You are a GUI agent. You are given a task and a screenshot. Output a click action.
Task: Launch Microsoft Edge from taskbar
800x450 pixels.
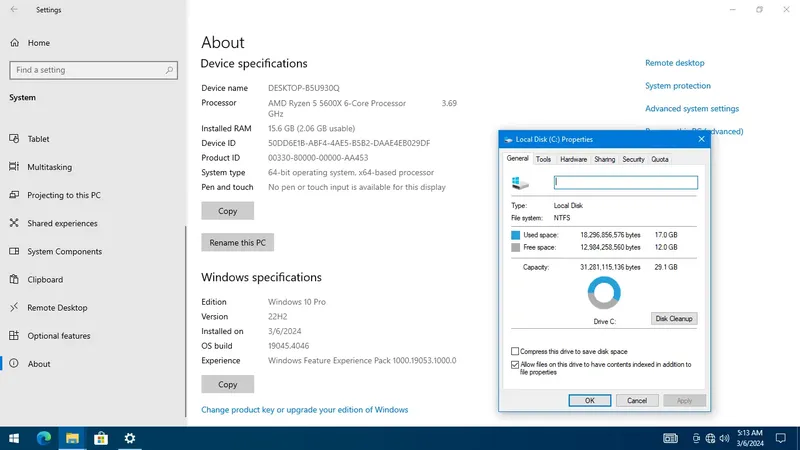tap(44, 438)
